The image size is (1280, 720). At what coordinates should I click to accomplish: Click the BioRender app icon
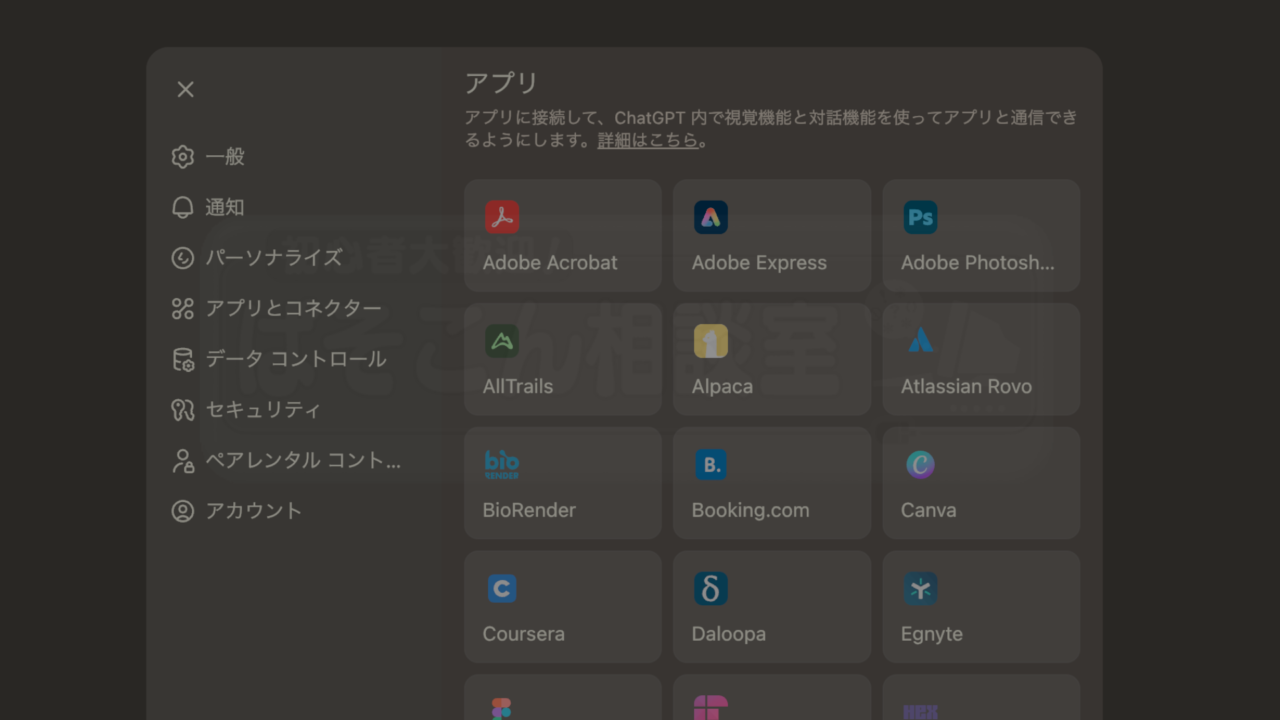[562, 483]
